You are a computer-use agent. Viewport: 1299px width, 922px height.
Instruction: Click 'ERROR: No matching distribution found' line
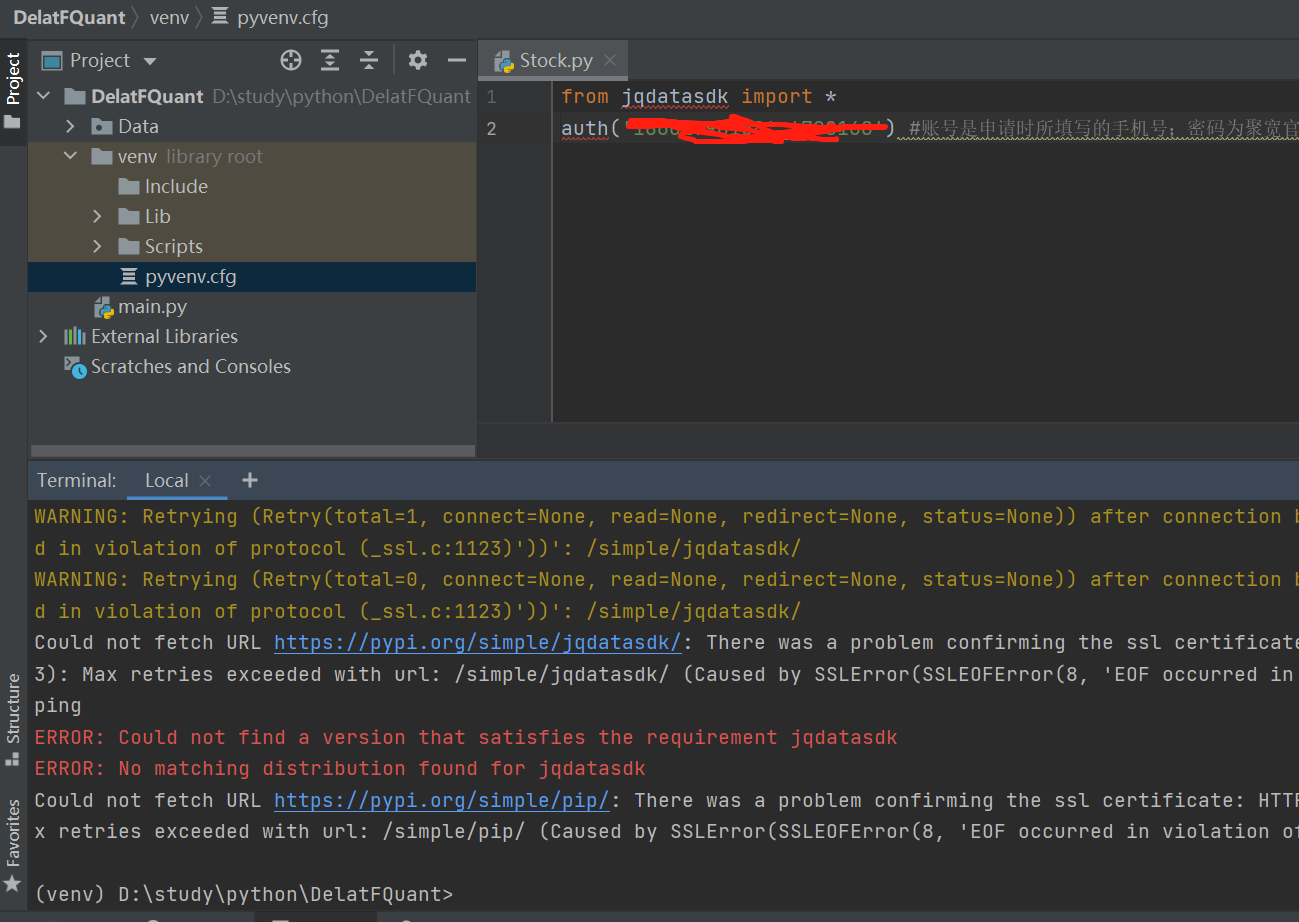pyautogui.click(x=340, y=769)
